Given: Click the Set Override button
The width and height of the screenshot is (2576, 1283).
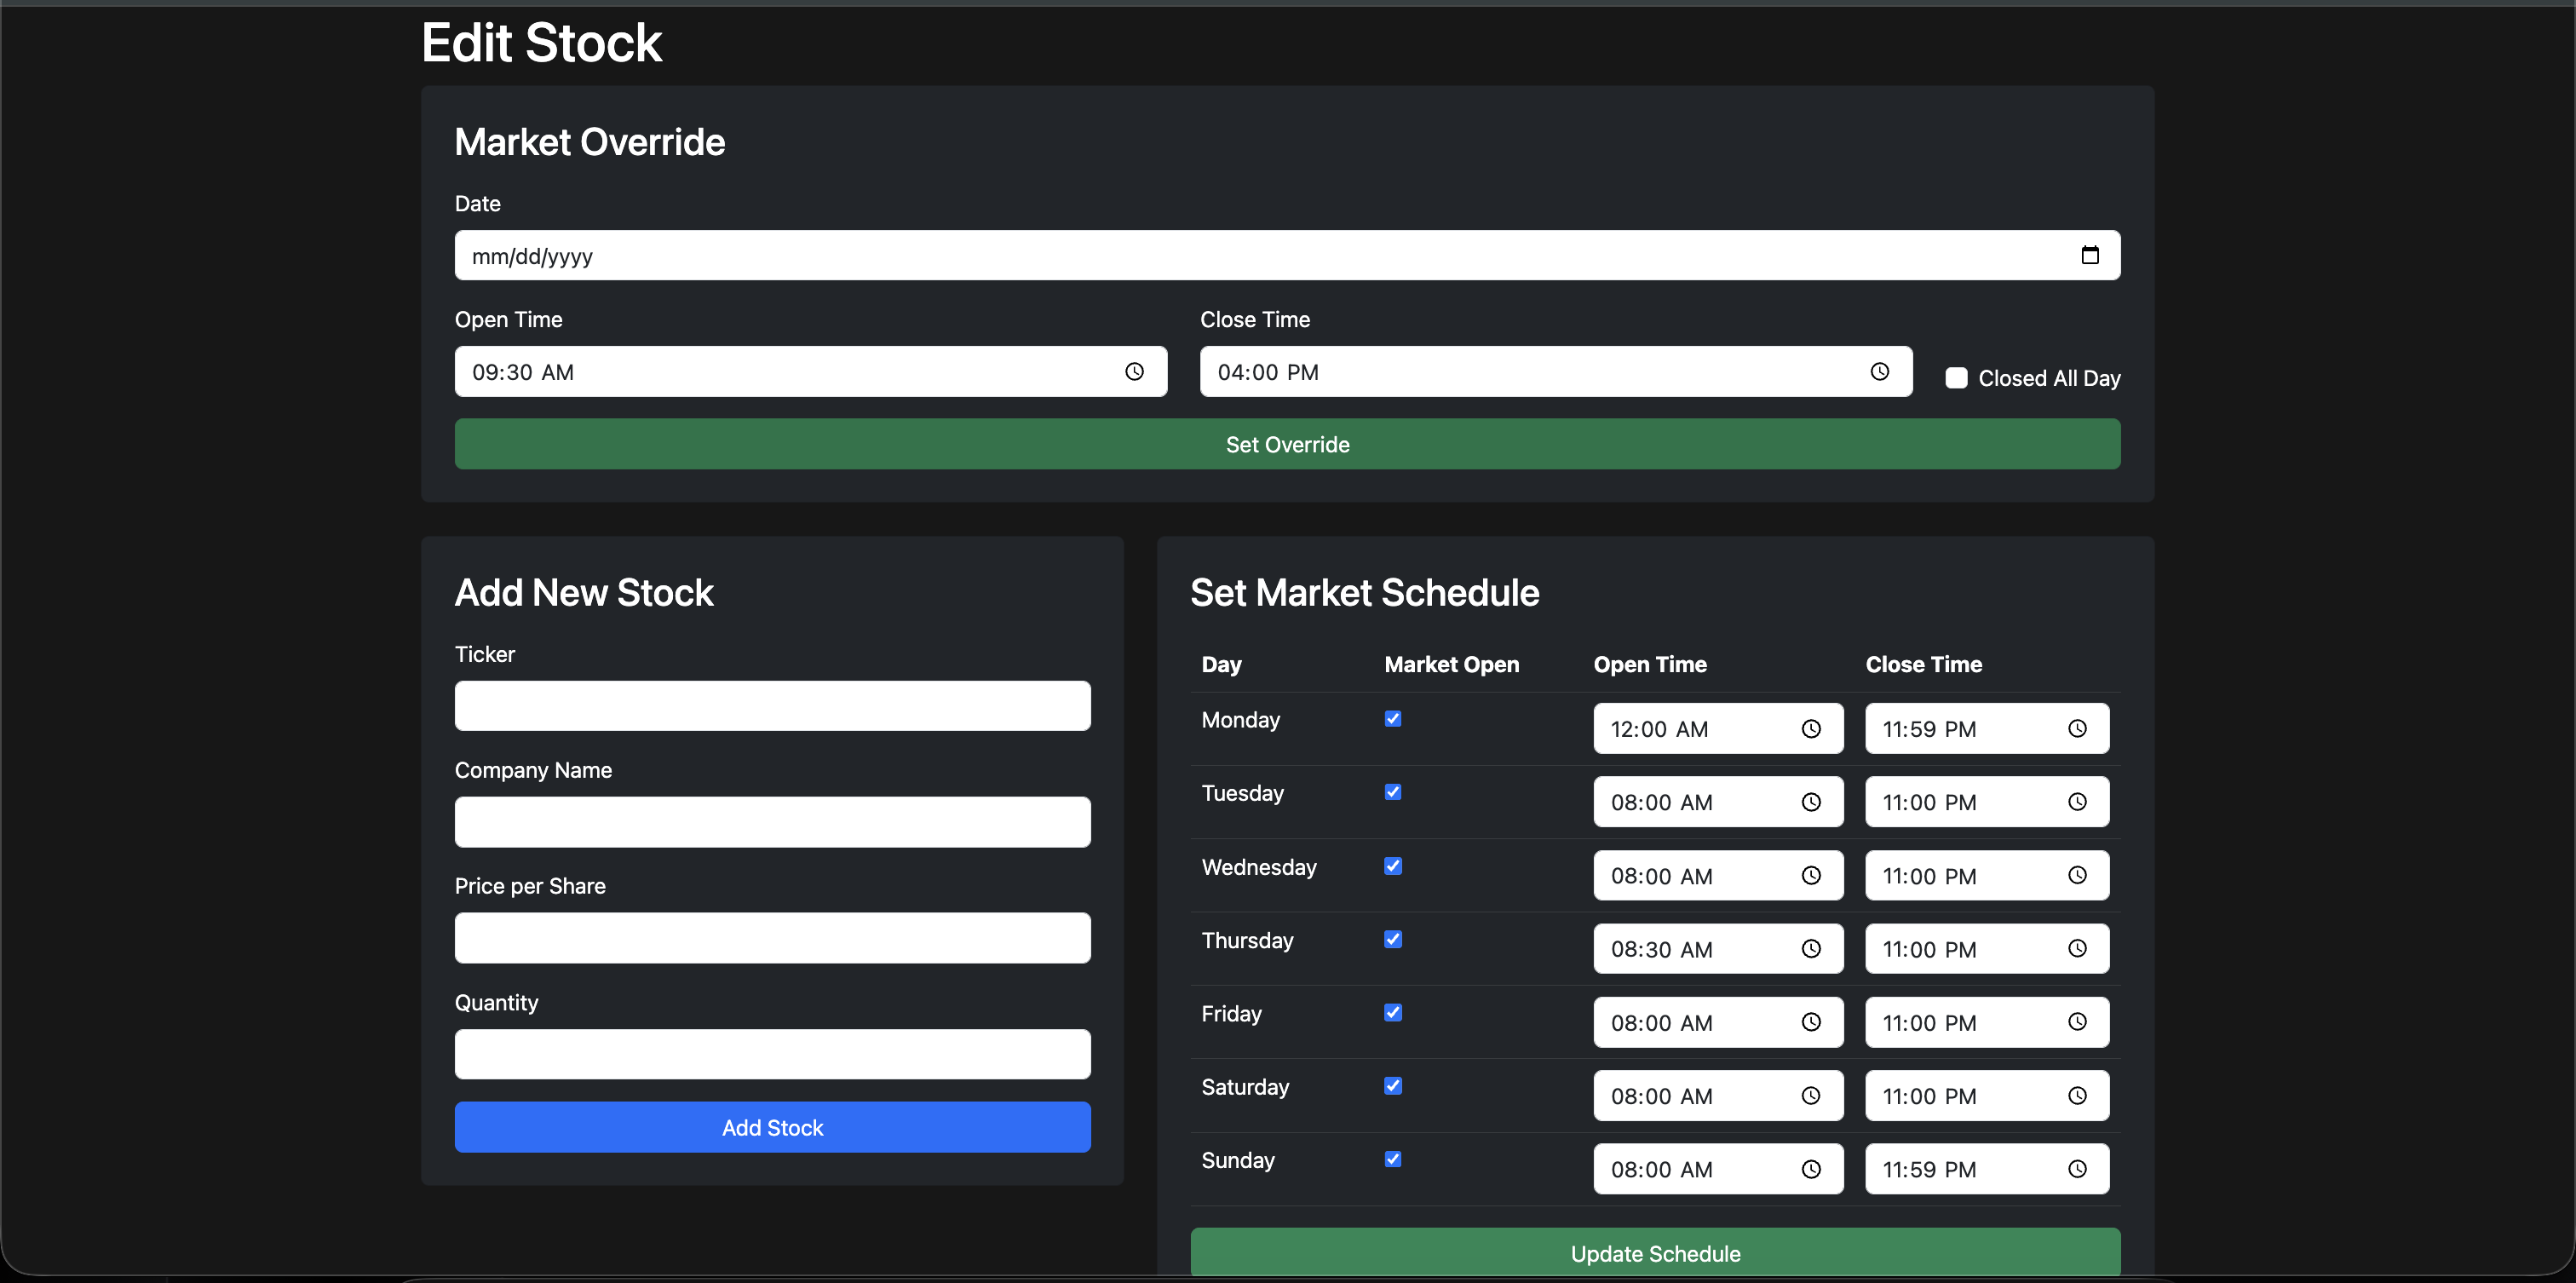Looking at the screenshot, I should pyautogui.click(x=1287, y=443).
